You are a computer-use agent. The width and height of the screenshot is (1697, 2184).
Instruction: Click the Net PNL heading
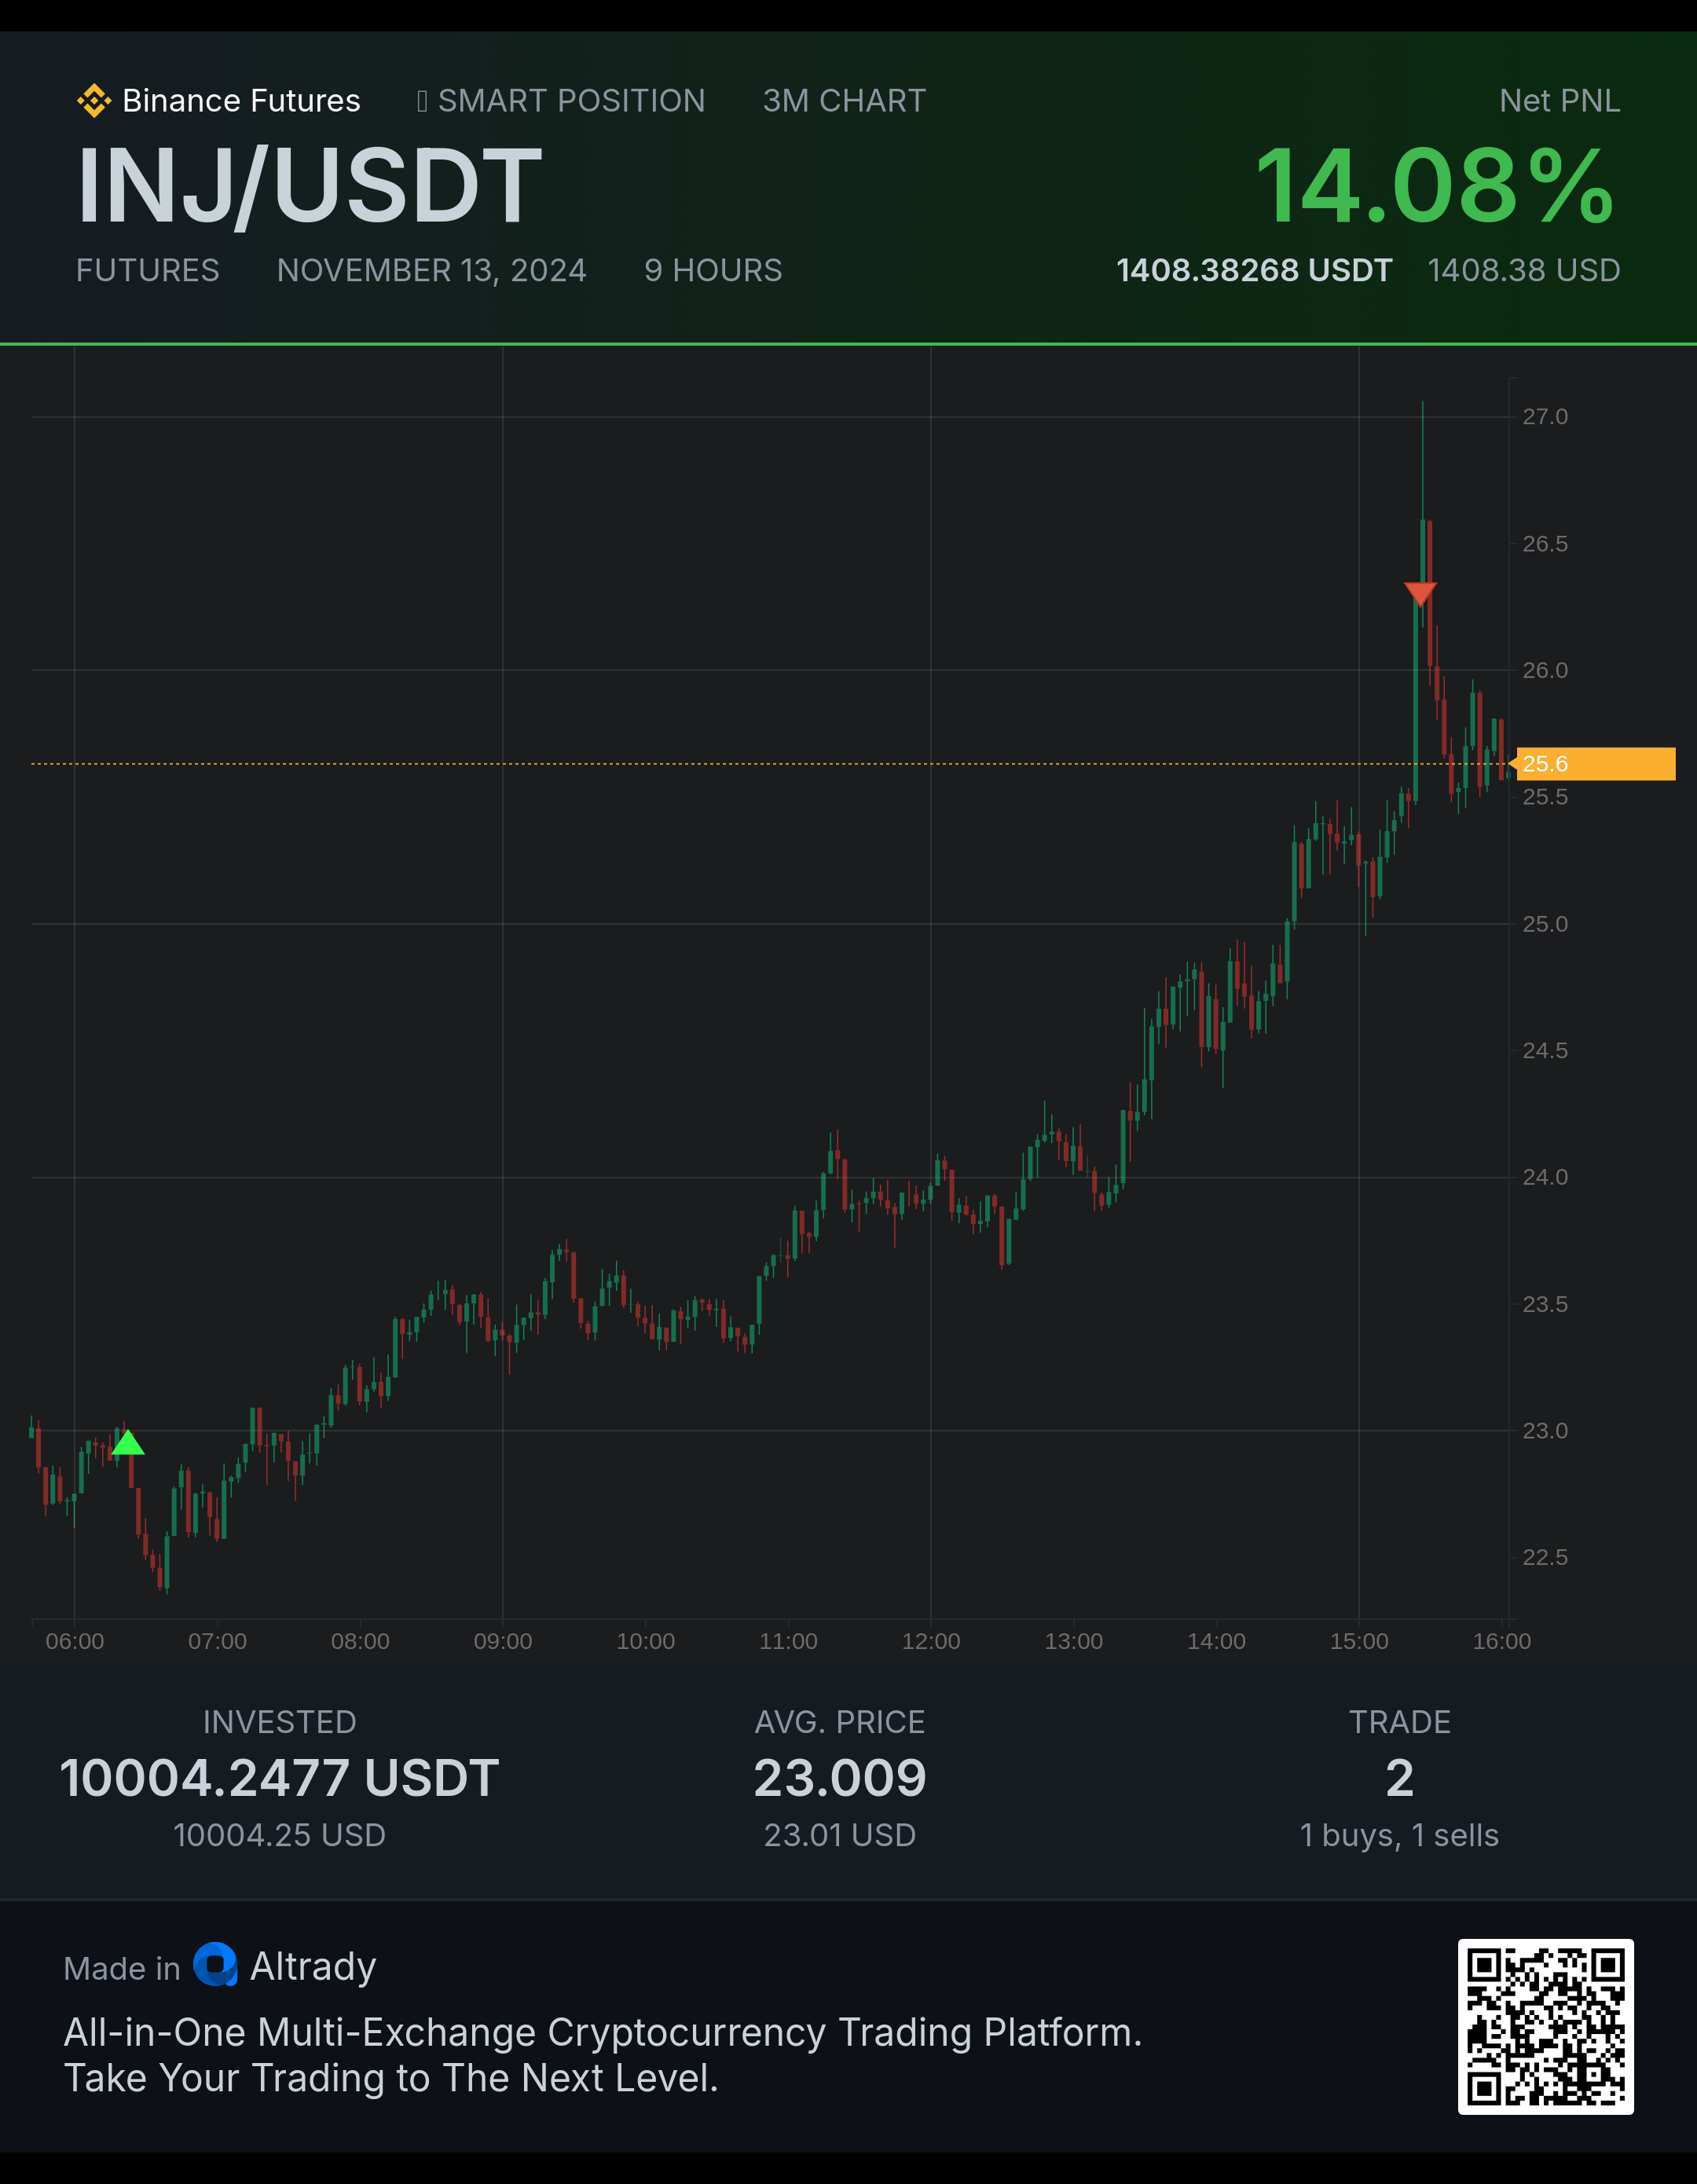click(x=1559, y=101)
